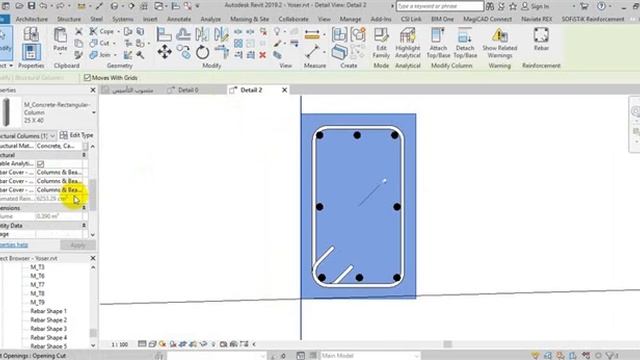Click the Cope geometry tool
Image resolution: width=640 pixels, height=360 pixels.
pos(102,31)
